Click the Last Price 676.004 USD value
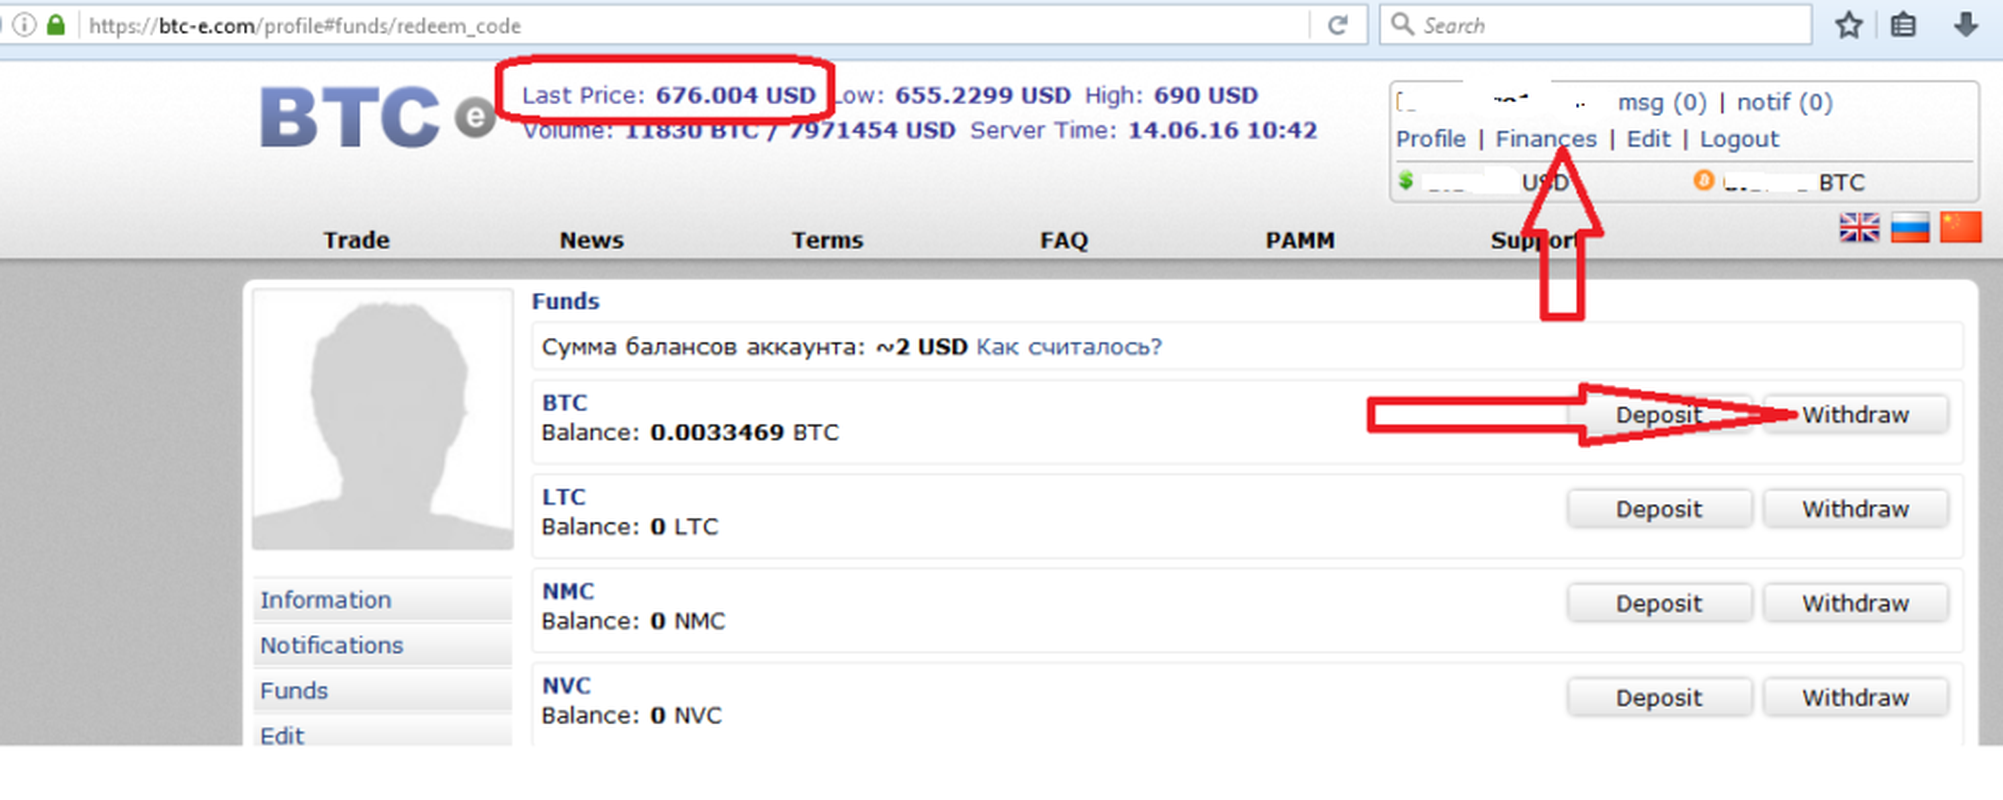Screen dimensions: 2003x800 tap(735, 95)
